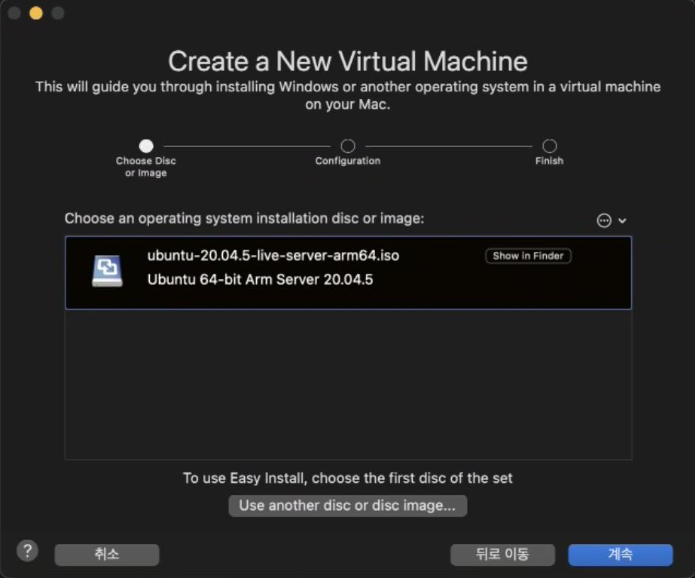Click the Choose an operating system installation label

(244, 219)
